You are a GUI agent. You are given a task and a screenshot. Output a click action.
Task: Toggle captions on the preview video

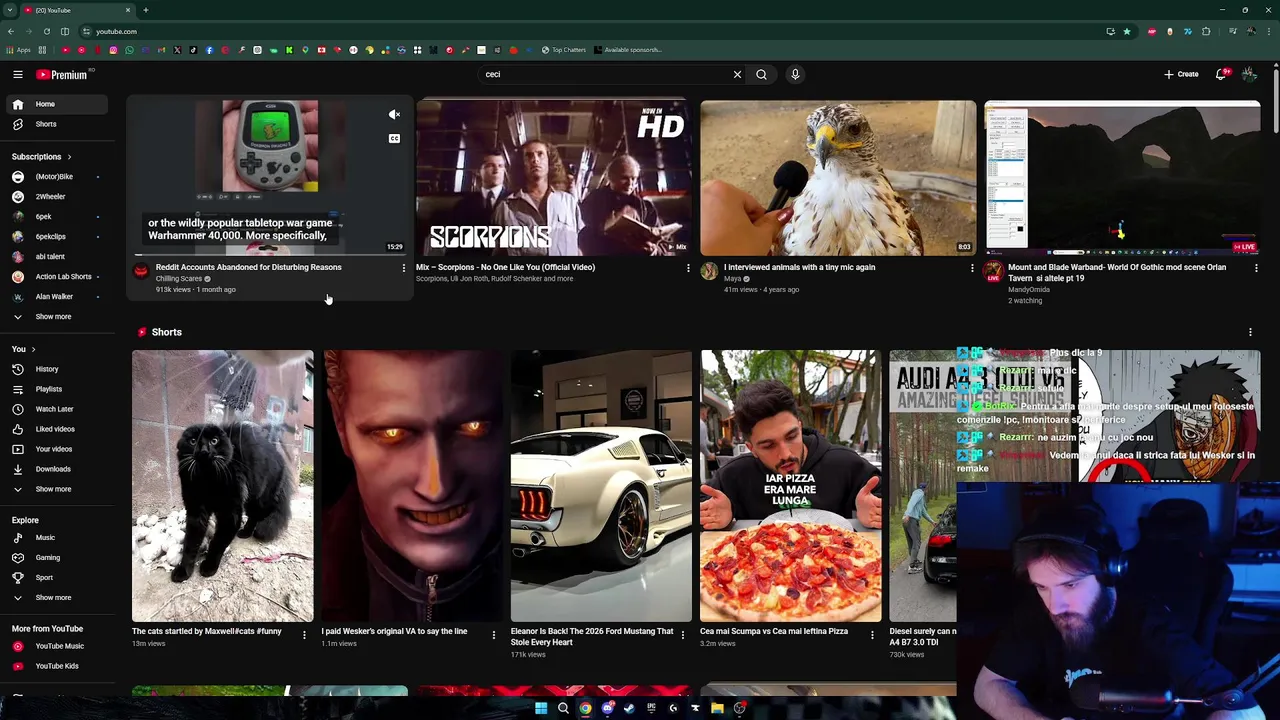tap(394, 139)
